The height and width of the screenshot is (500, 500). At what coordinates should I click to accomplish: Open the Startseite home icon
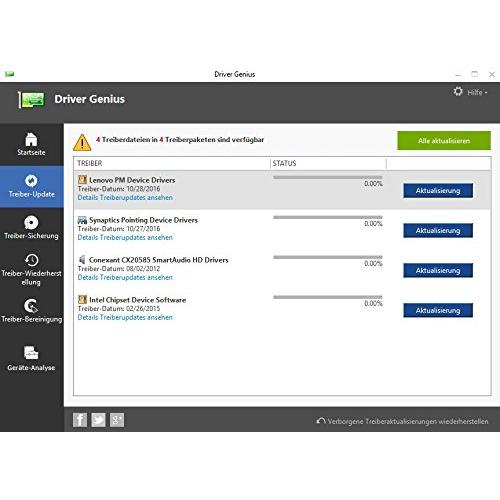coord(31,144)
